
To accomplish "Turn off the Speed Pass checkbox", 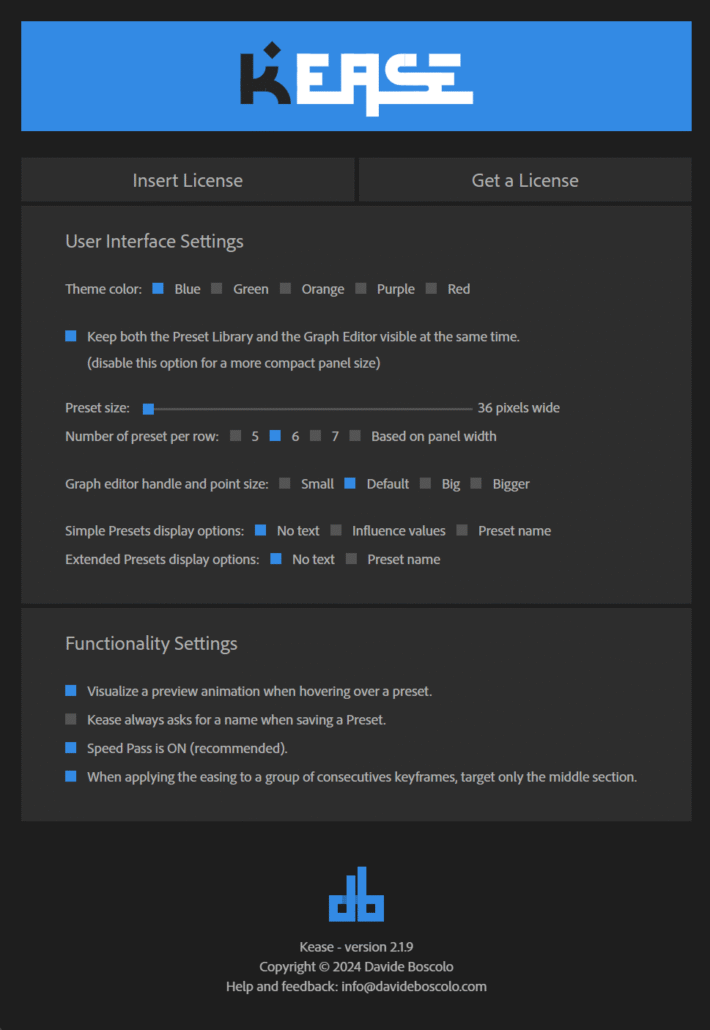I will 71,748.
